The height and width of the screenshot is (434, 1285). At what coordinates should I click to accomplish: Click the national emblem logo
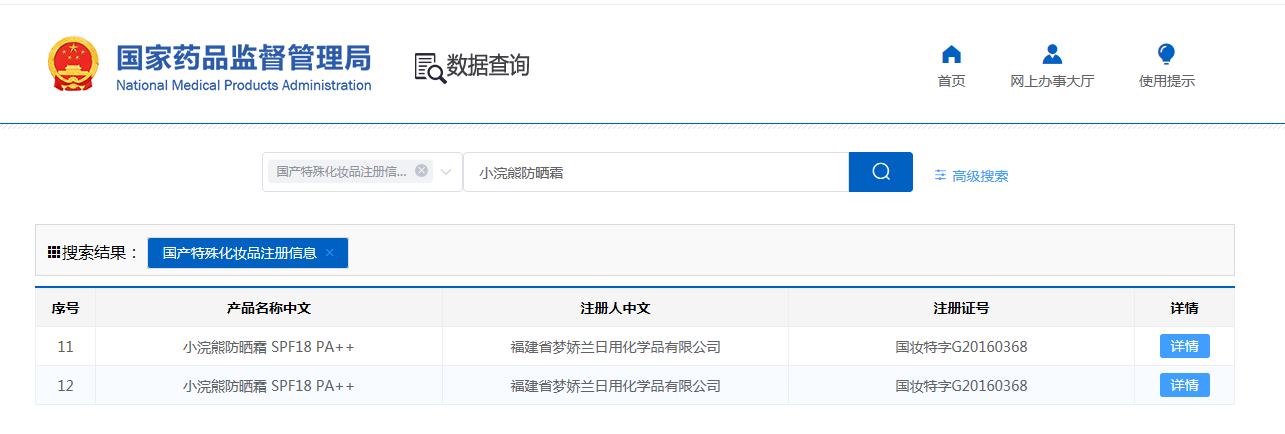point(74,65)
